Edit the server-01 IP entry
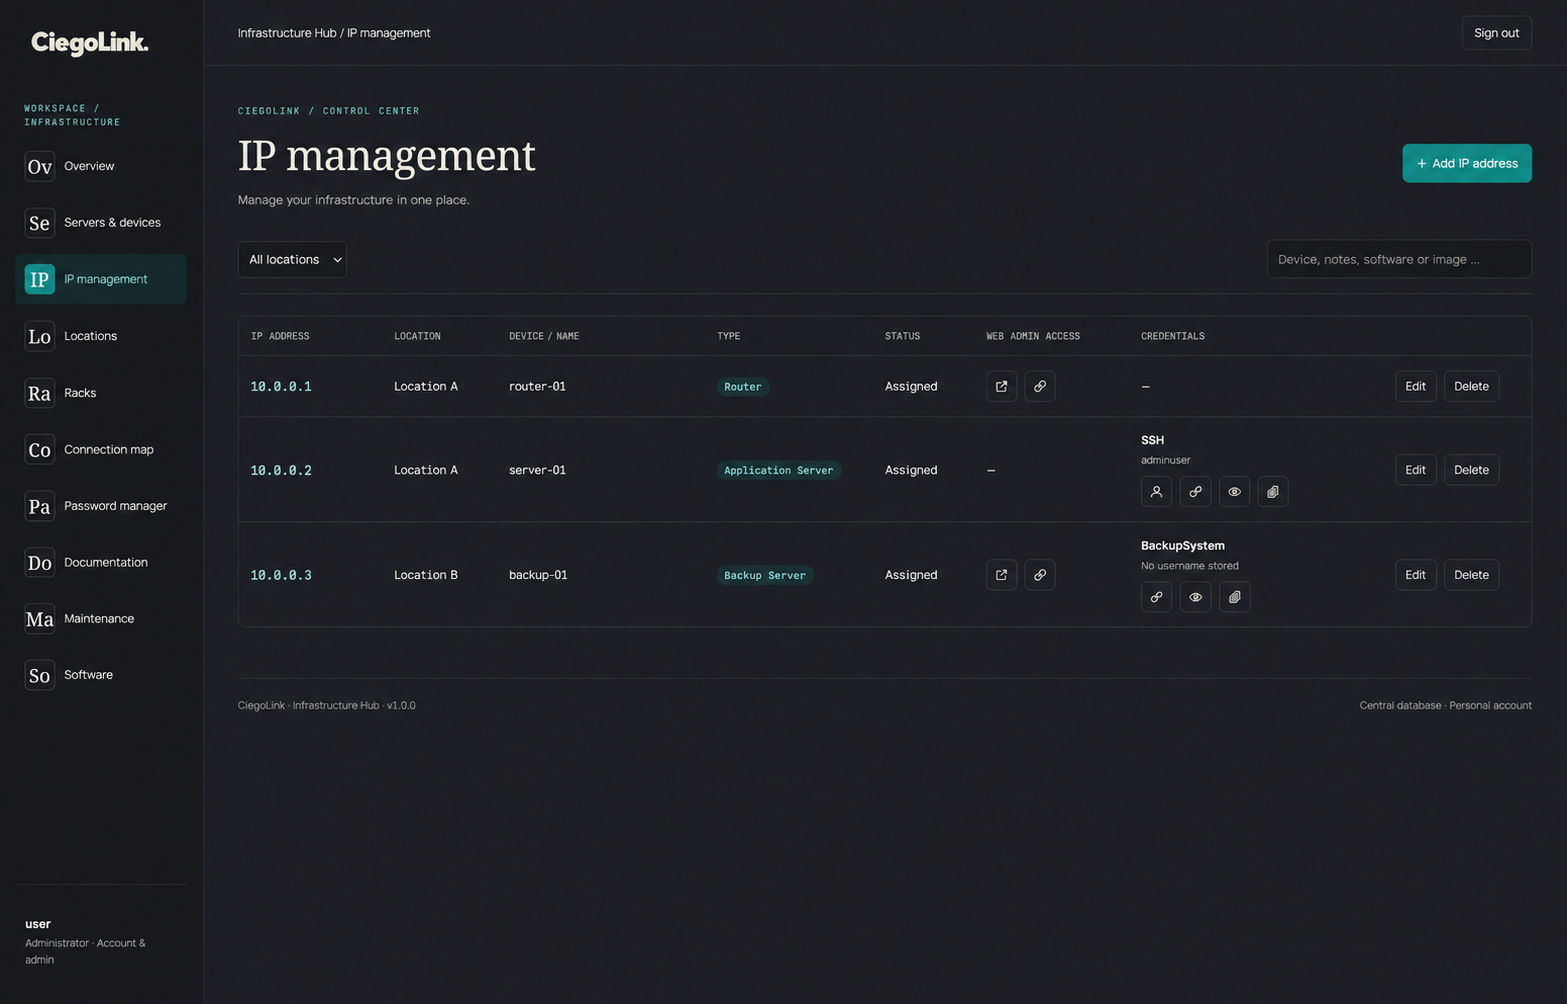Viewport: 1567px width, 1004px height. [x=1415, y=470]
